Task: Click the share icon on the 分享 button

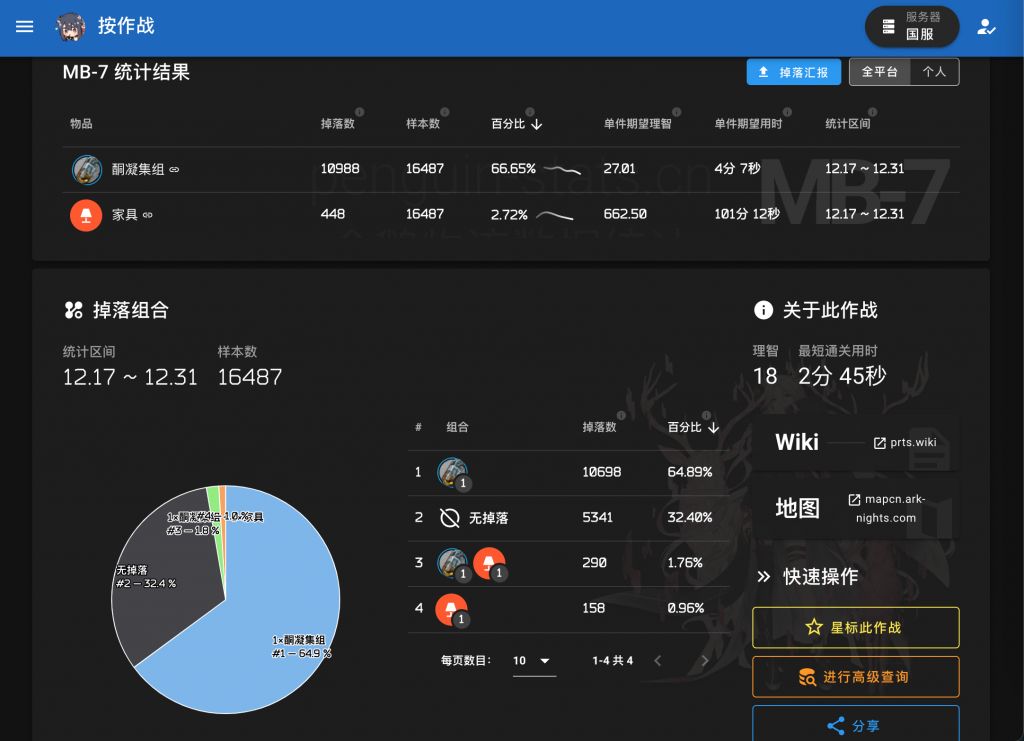Action: coord(837,726)
